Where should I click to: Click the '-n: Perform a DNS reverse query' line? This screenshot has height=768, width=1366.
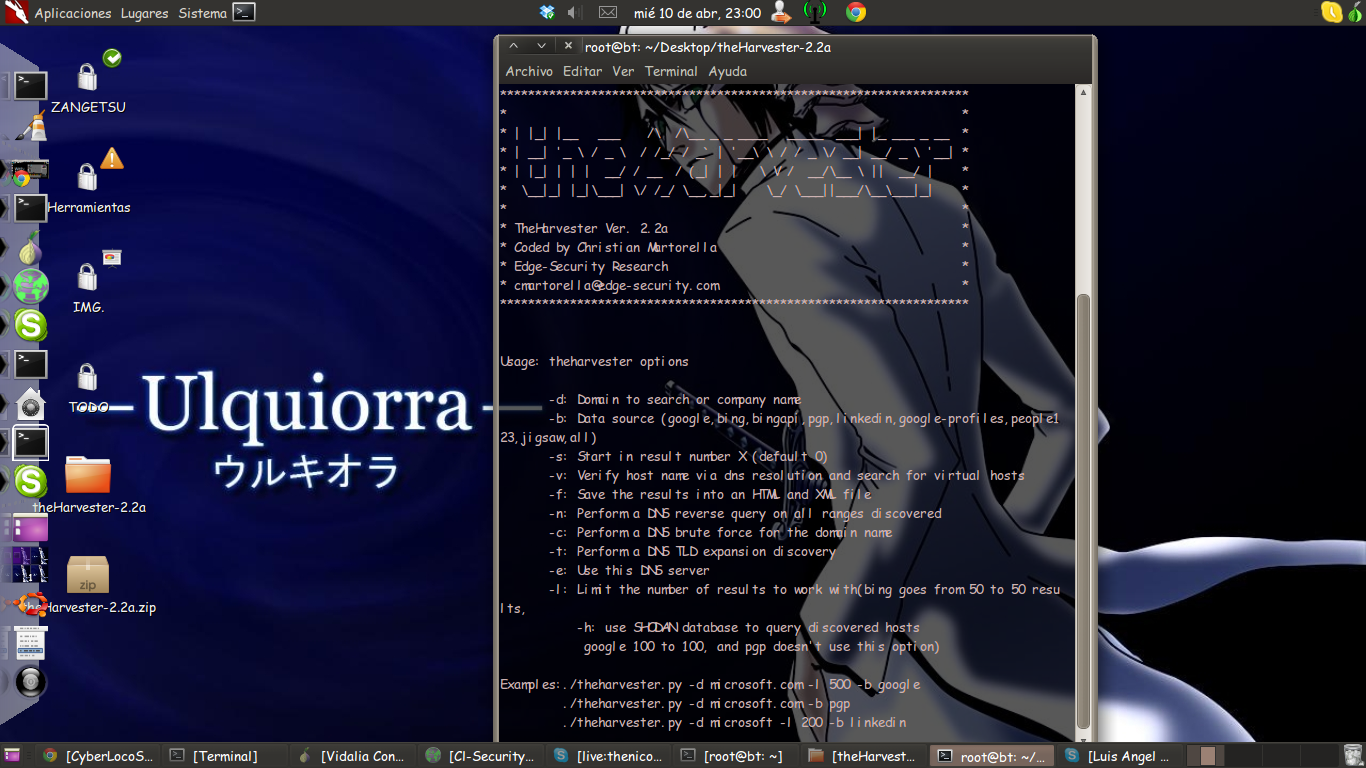tap(745, 513)
